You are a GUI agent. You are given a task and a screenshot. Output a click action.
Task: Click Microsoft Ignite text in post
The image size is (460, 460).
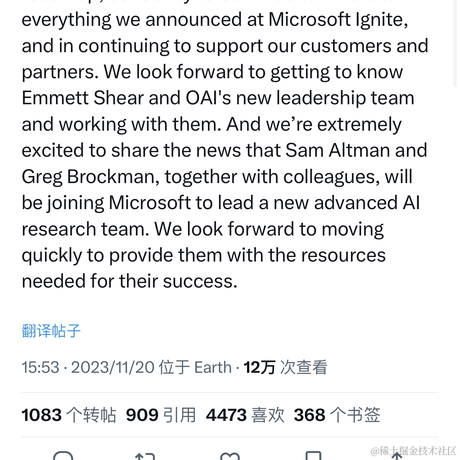click(x=338, y=20)
